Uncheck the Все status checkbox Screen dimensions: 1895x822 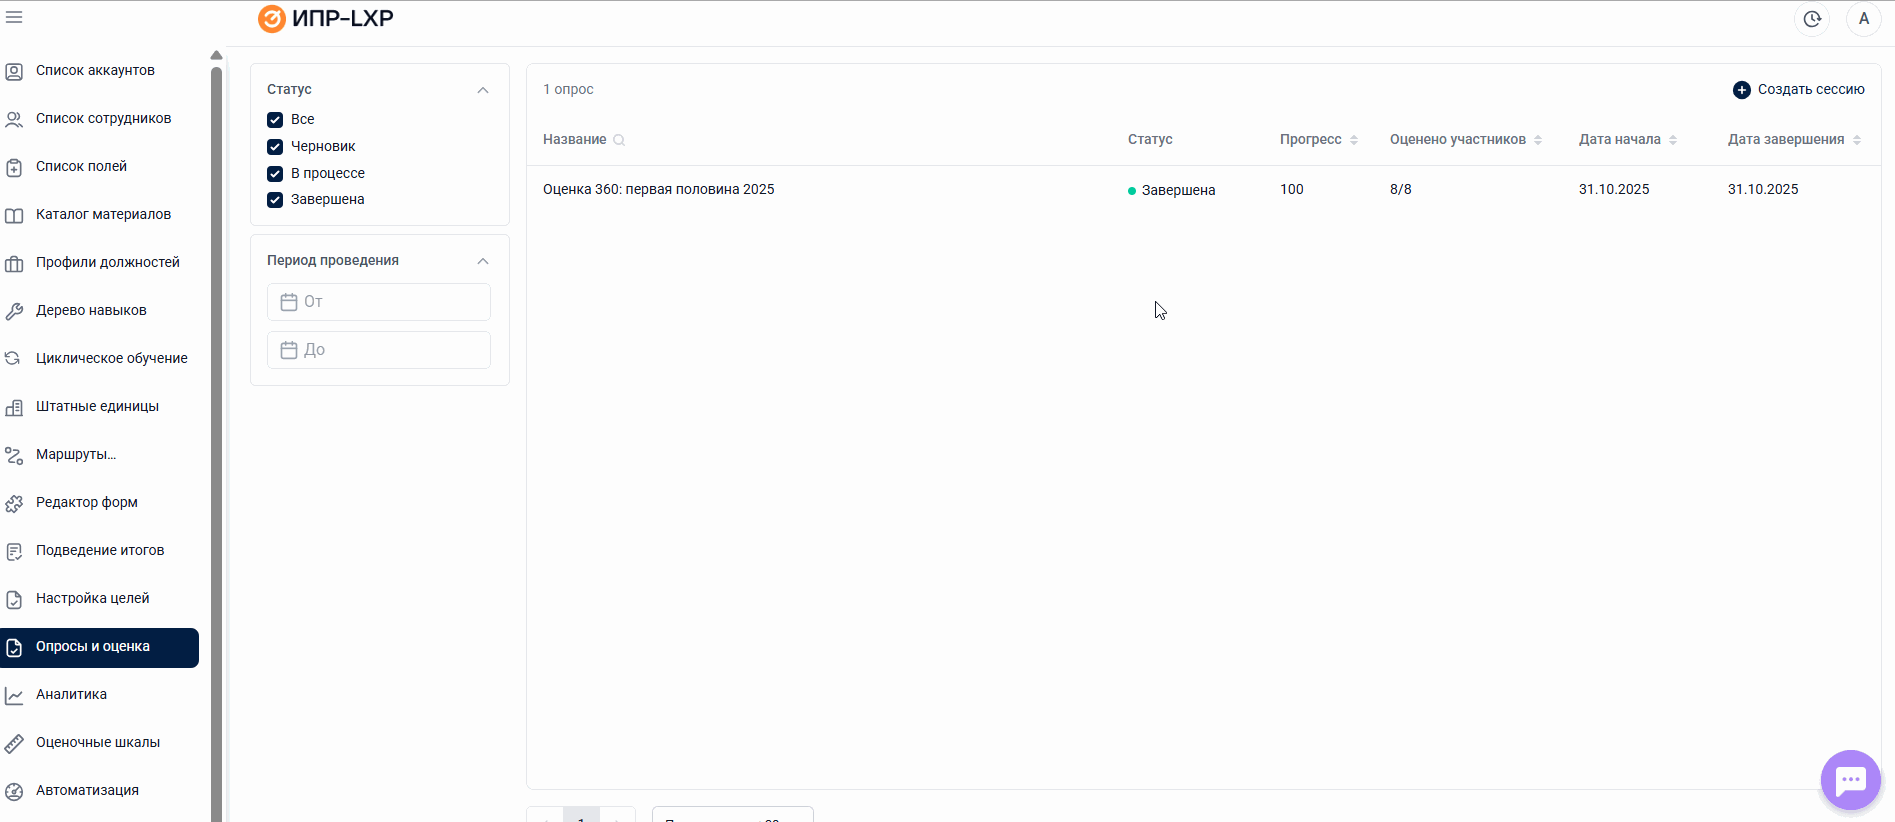(275, 120)
